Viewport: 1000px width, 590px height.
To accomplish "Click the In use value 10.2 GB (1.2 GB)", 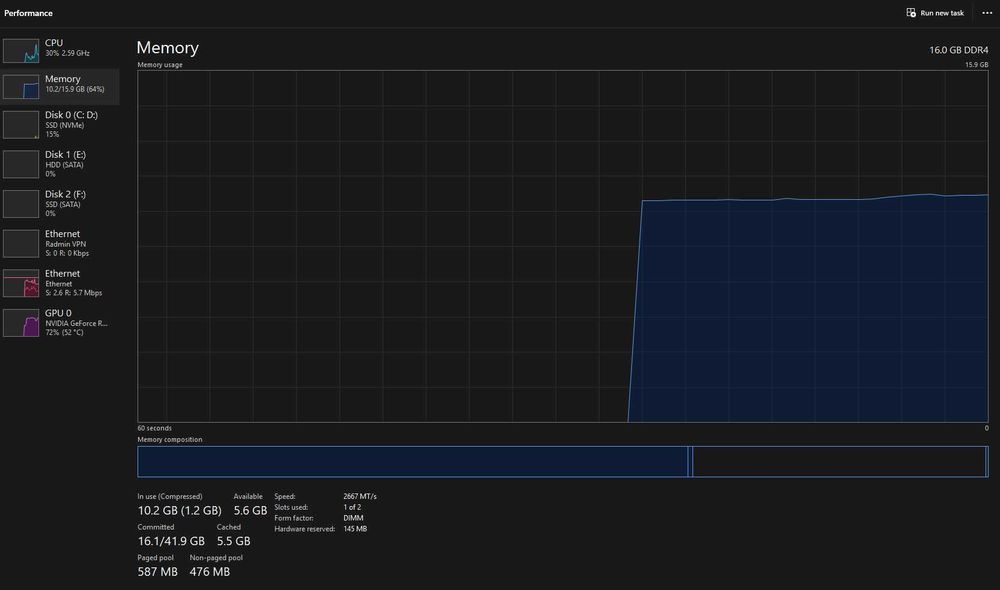I will tap(179, 510).
